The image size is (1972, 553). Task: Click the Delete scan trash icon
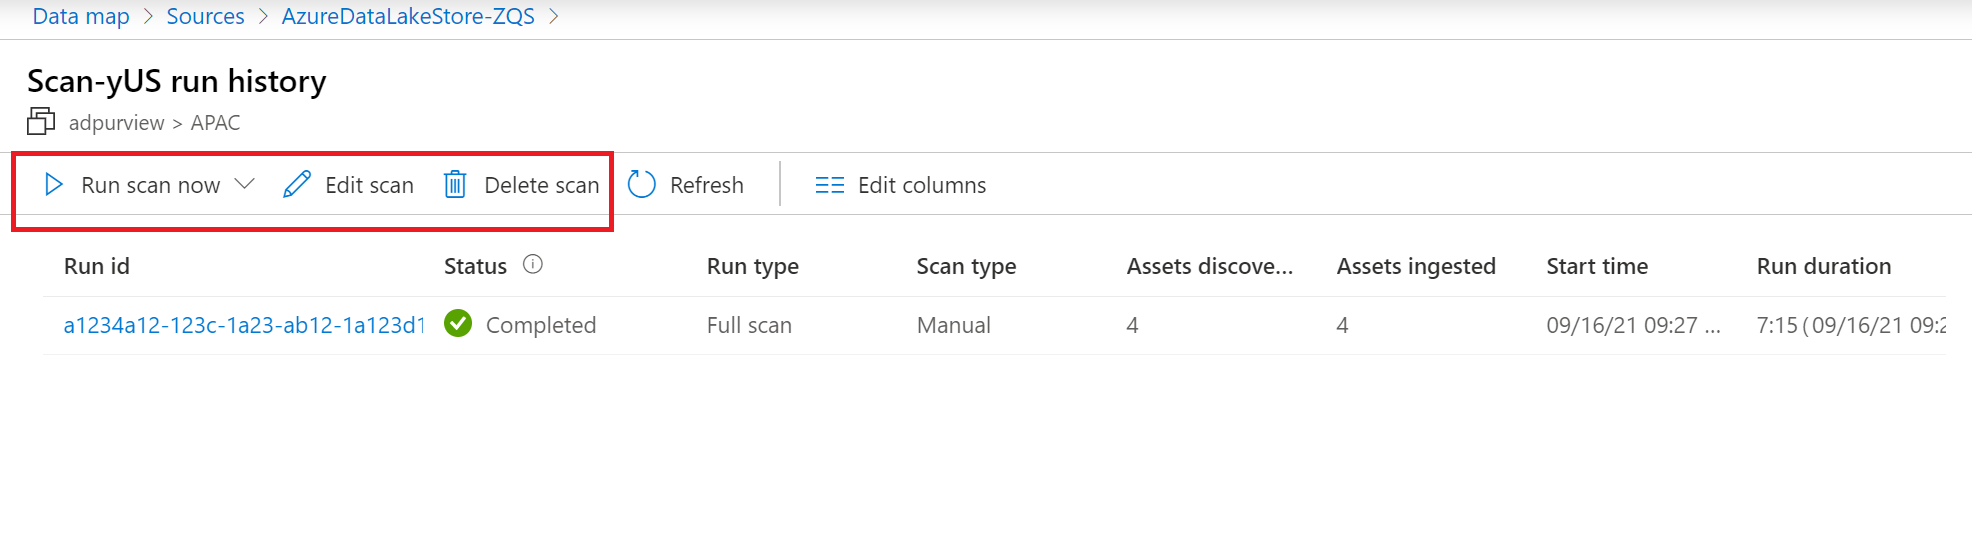(455, 185)
